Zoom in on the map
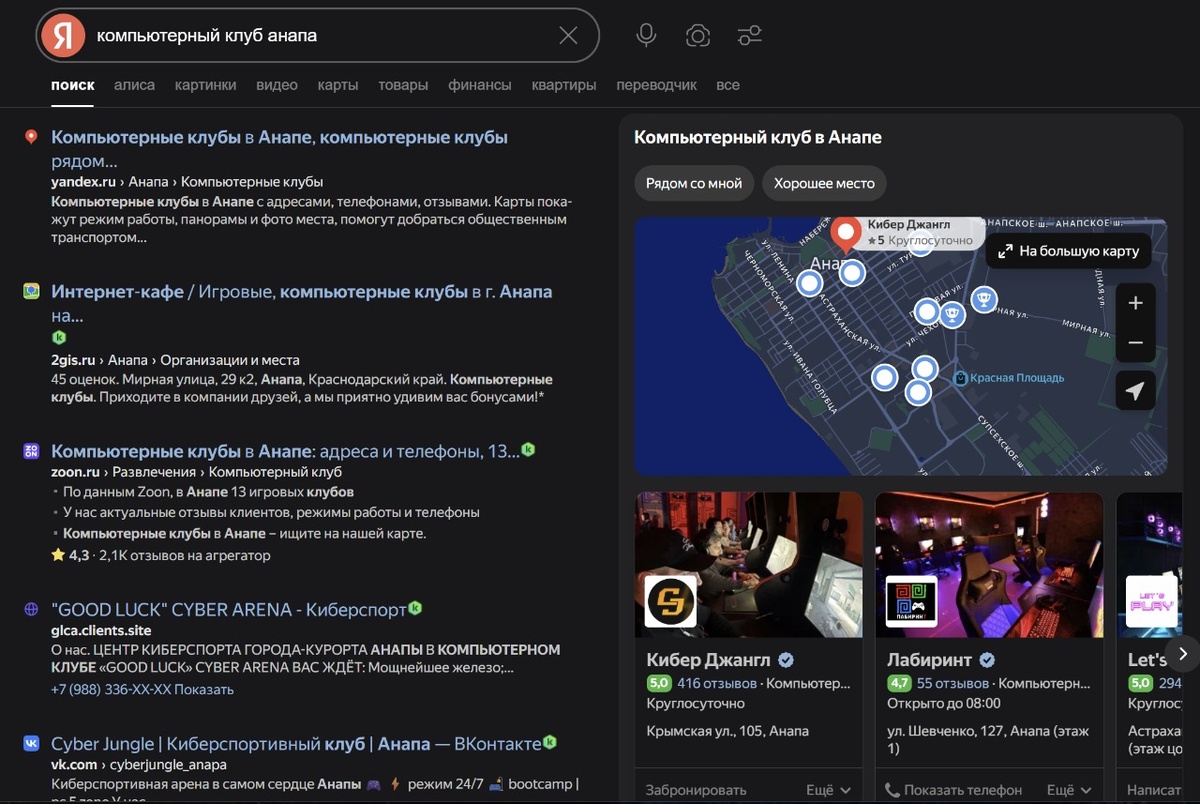 point(1135,303)
